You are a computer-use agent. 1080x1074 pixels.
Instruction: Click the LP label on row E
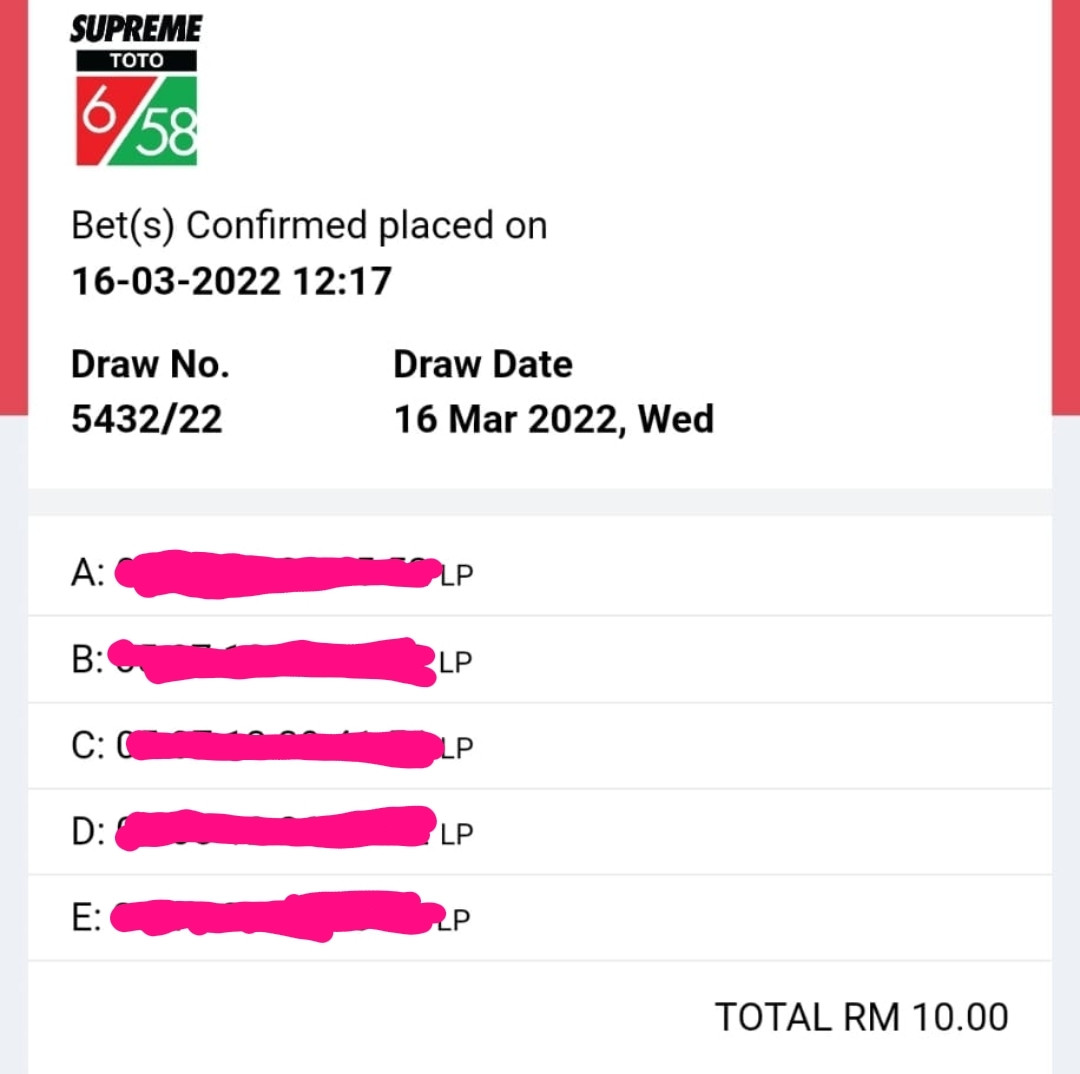(454, 920)
